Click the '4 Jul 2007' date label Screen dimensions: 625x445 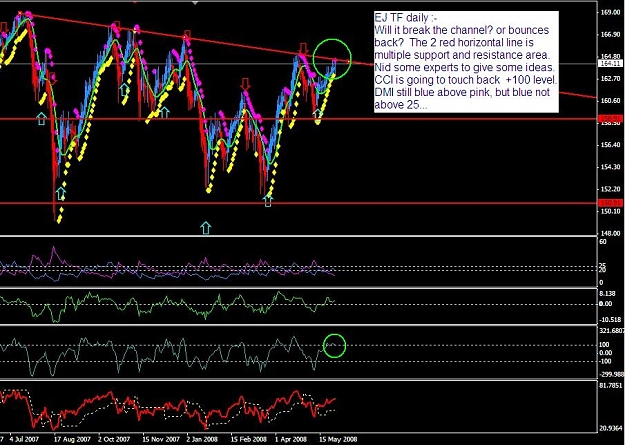25,439
